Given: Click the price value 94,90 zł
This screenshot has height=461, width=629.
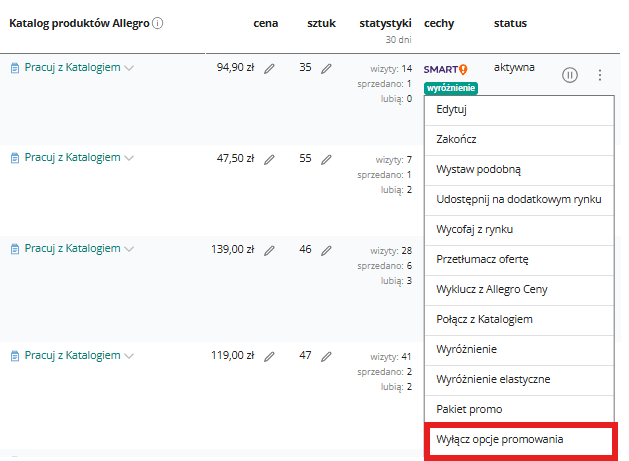Looking at the screenshot, I should tap(235, 67).
